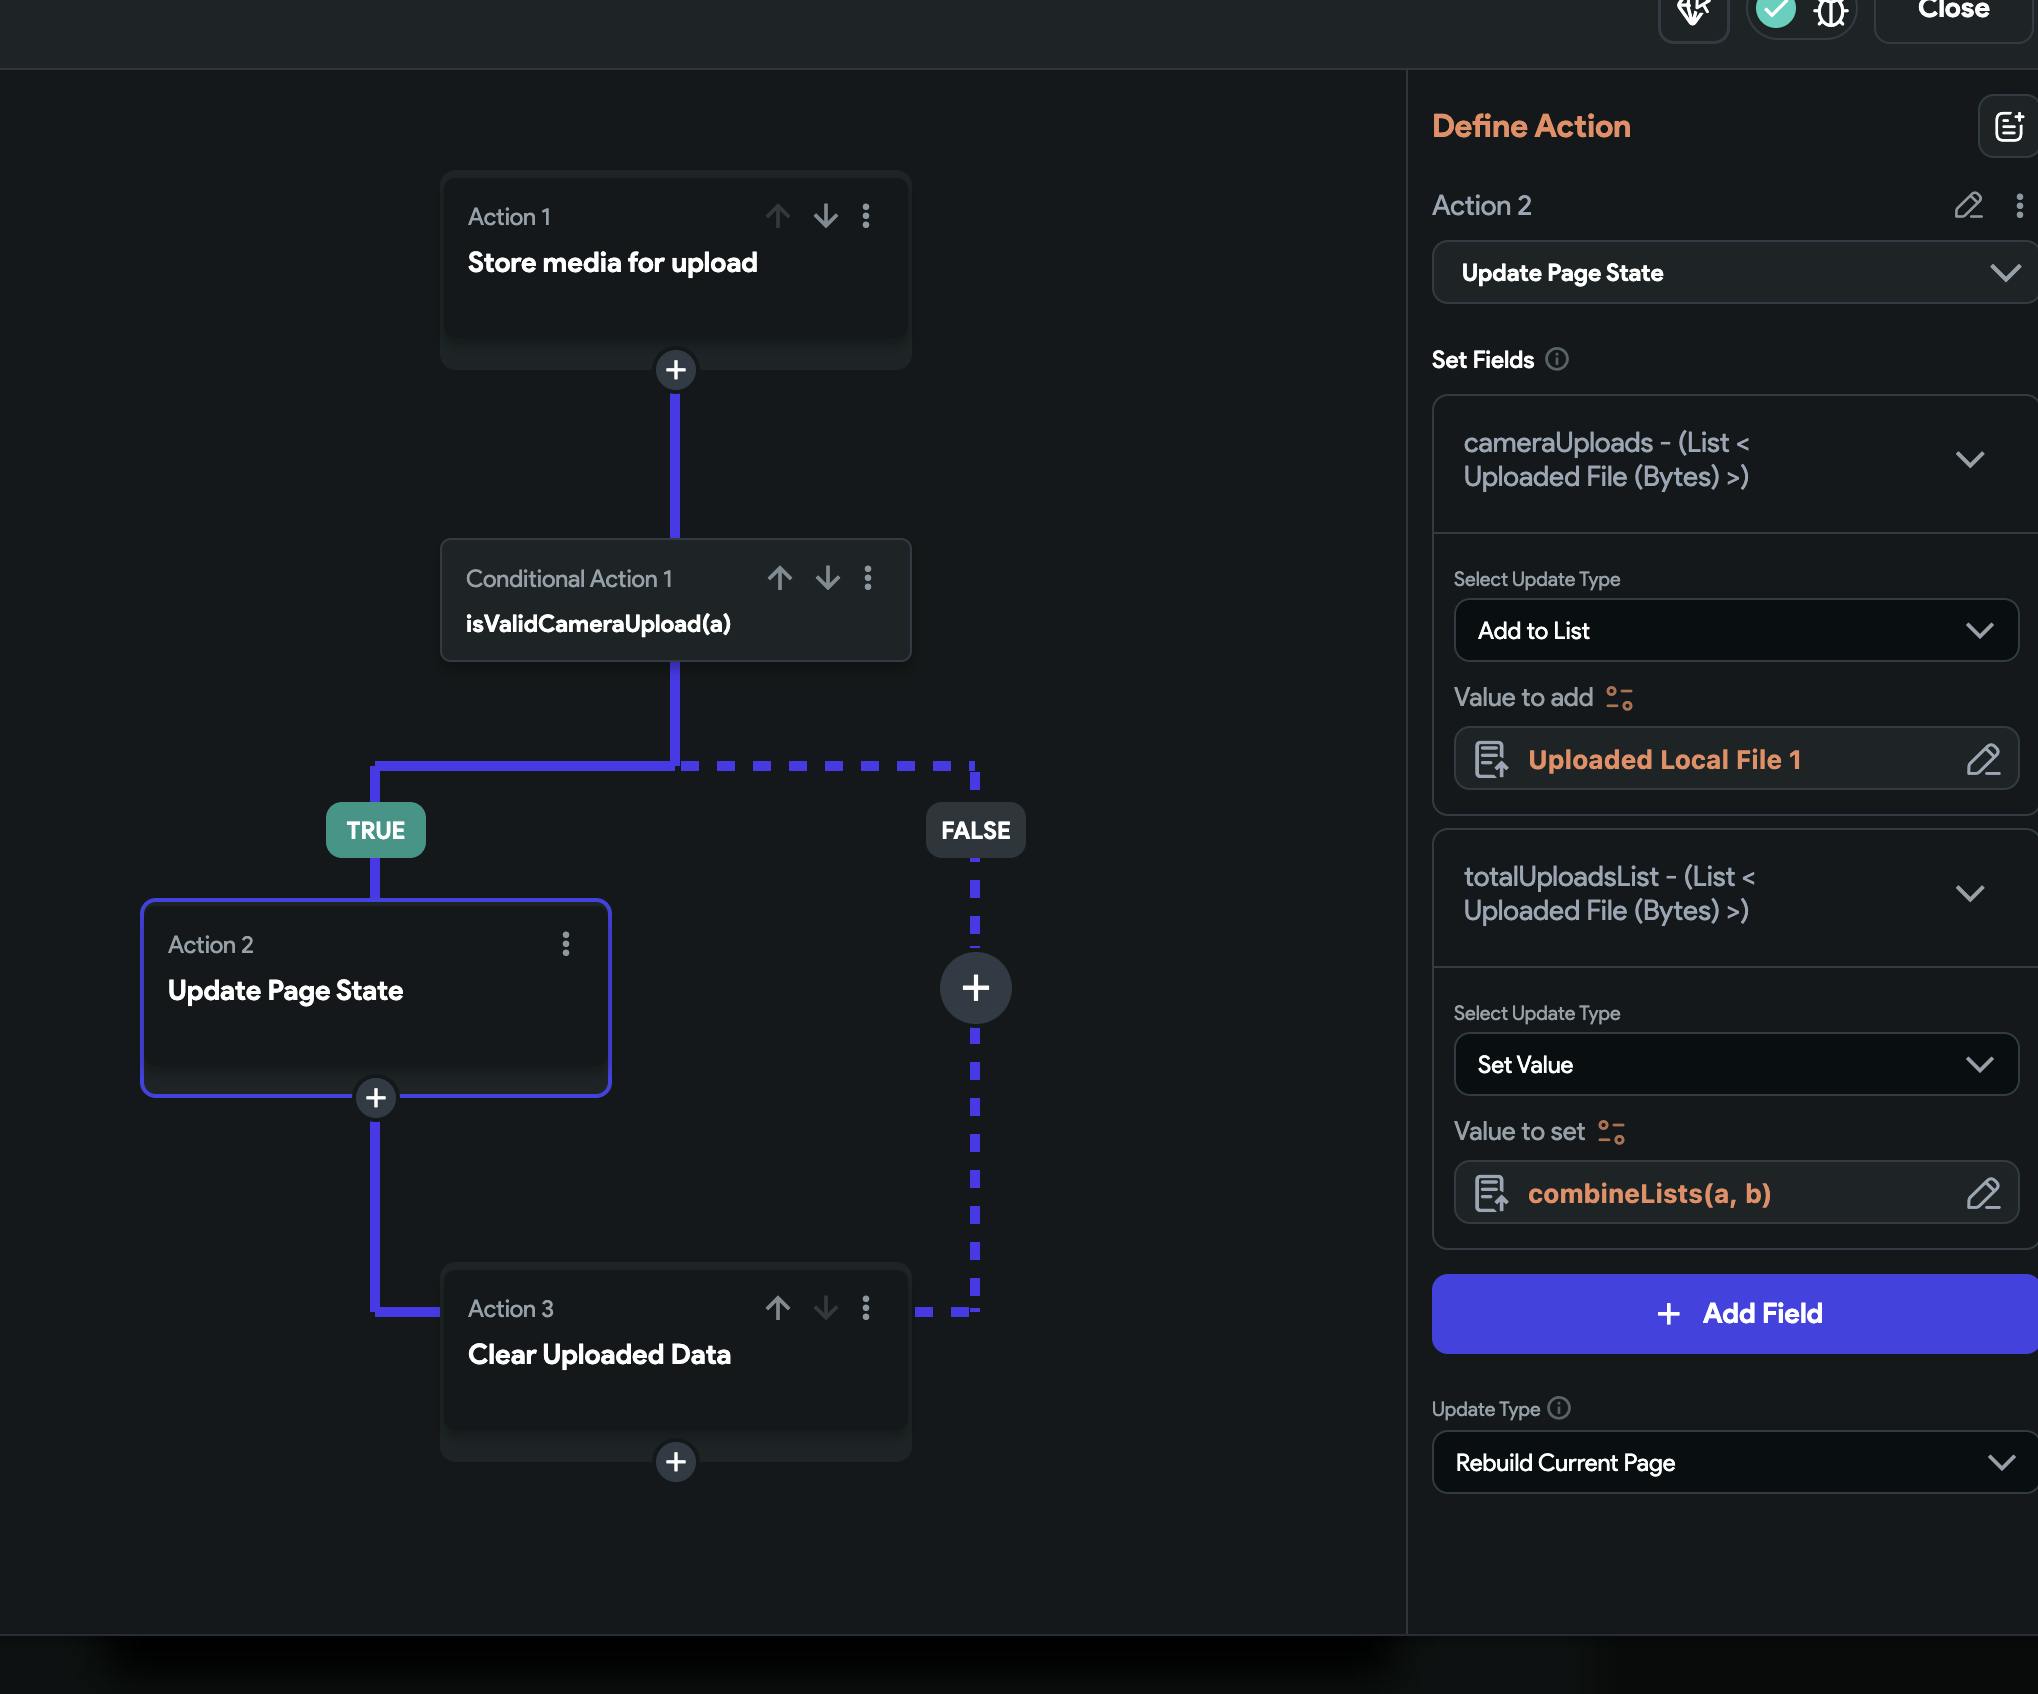The height and width of the screenshot is (1694, 2038).
Task: Open Conditional Action 1 options menu
Action: [867, 578]
